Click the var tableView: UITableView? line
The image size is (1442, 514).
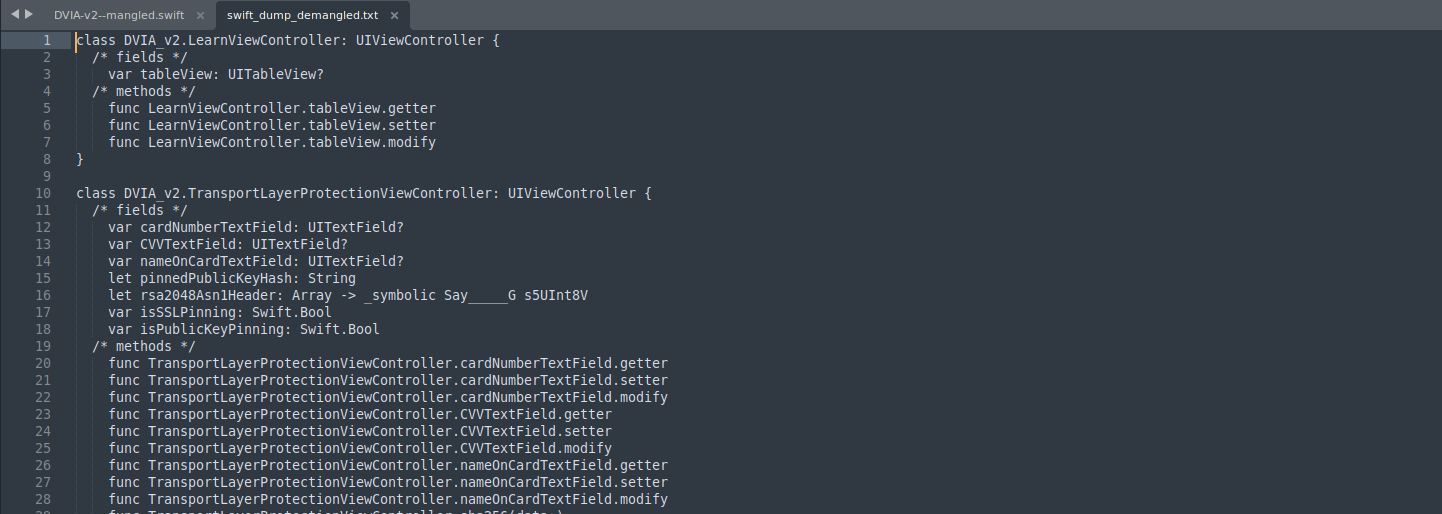215,75
